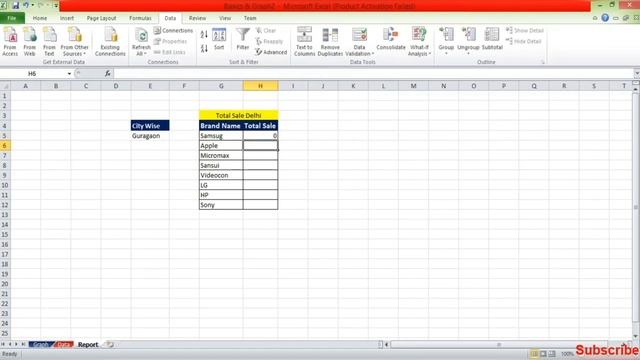This screenshot has width=640, height=360.
Task: Click inside the formula bar
Action: pyautogui.click(x=373, y=74)
